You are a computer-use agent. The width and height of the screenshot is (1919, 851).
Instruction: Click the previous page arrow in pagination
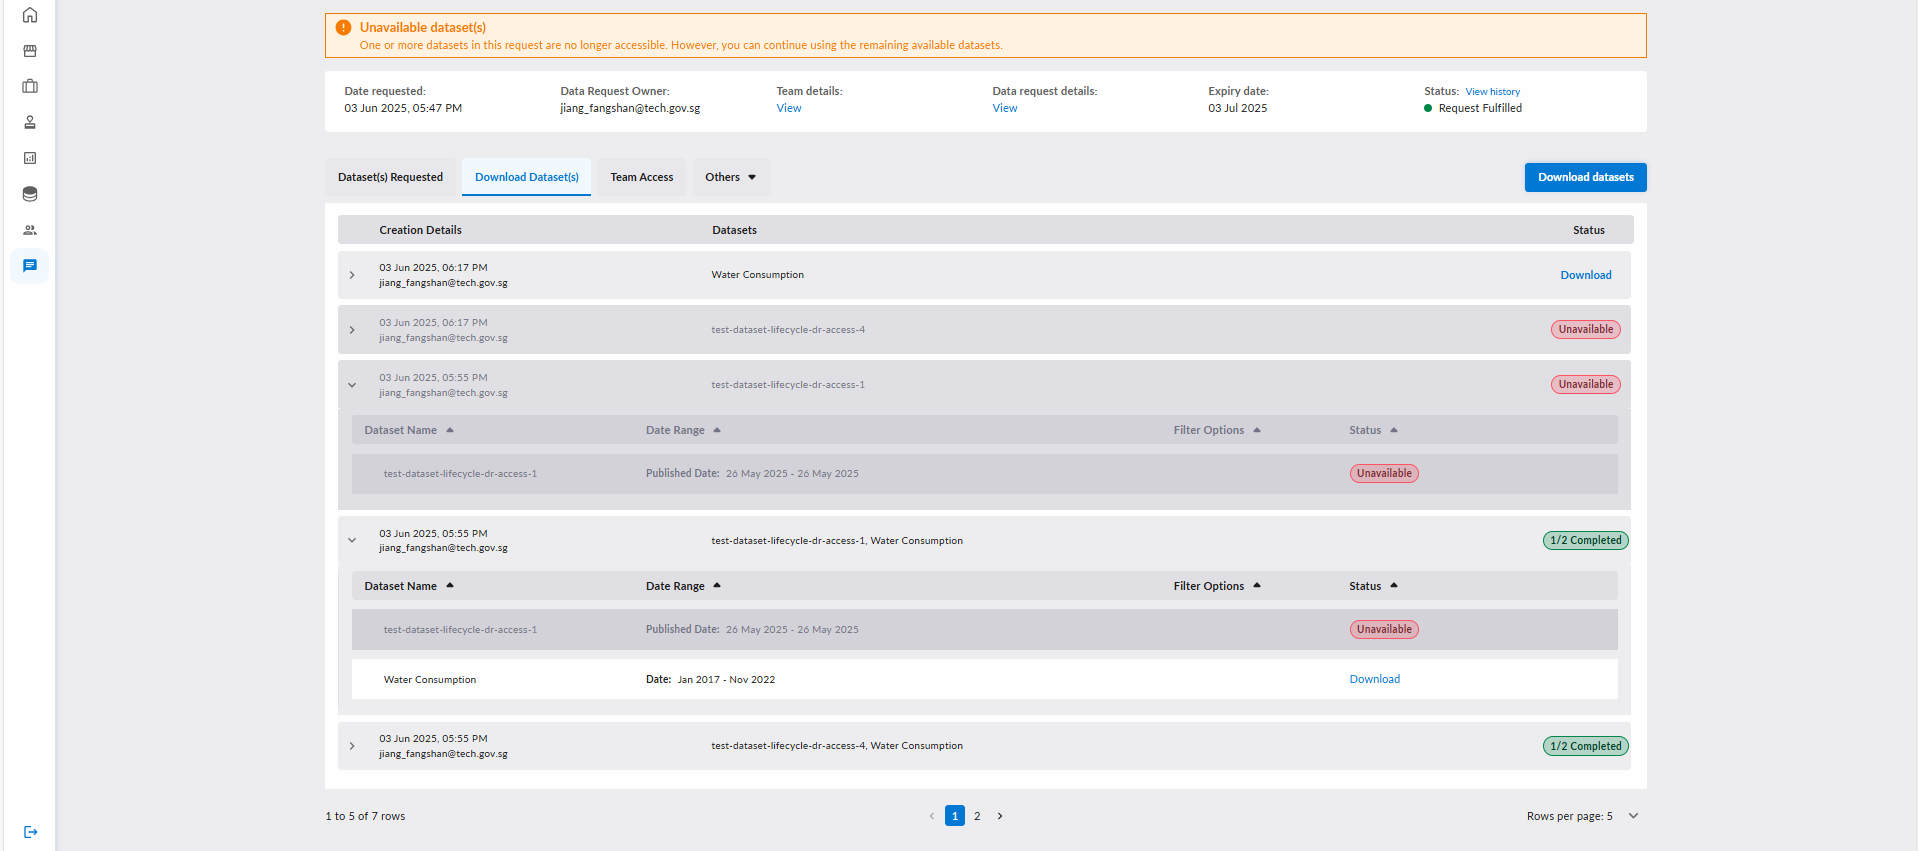click(932, 816)
